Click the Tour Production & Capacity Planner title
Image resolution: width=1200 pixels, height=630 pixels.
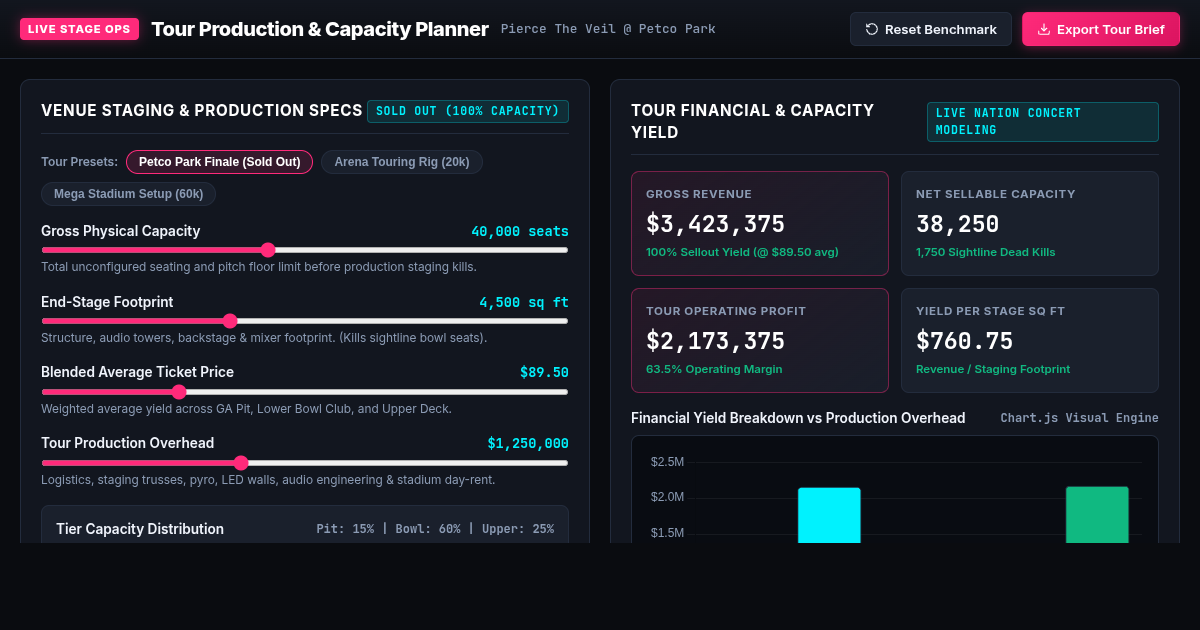tap(320, 29)
